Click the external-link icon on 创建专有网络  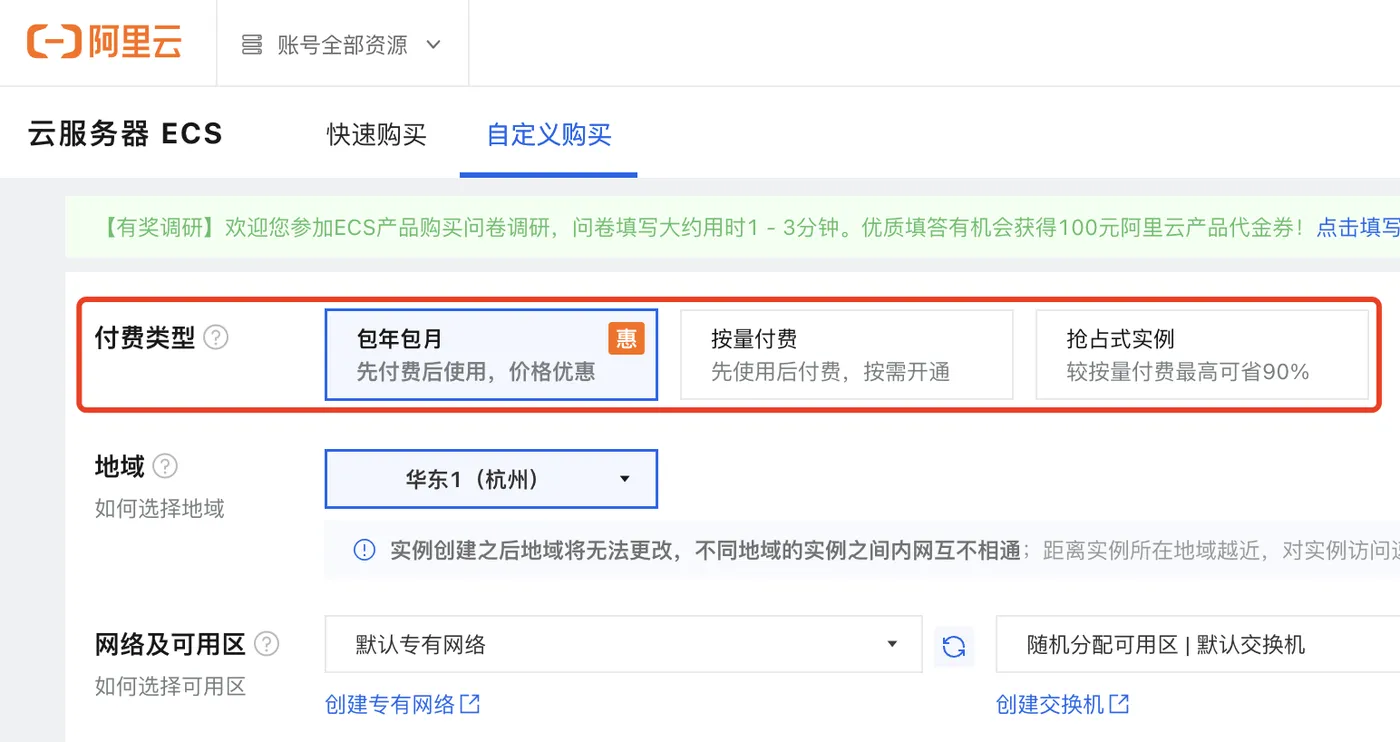pos(472,704)
